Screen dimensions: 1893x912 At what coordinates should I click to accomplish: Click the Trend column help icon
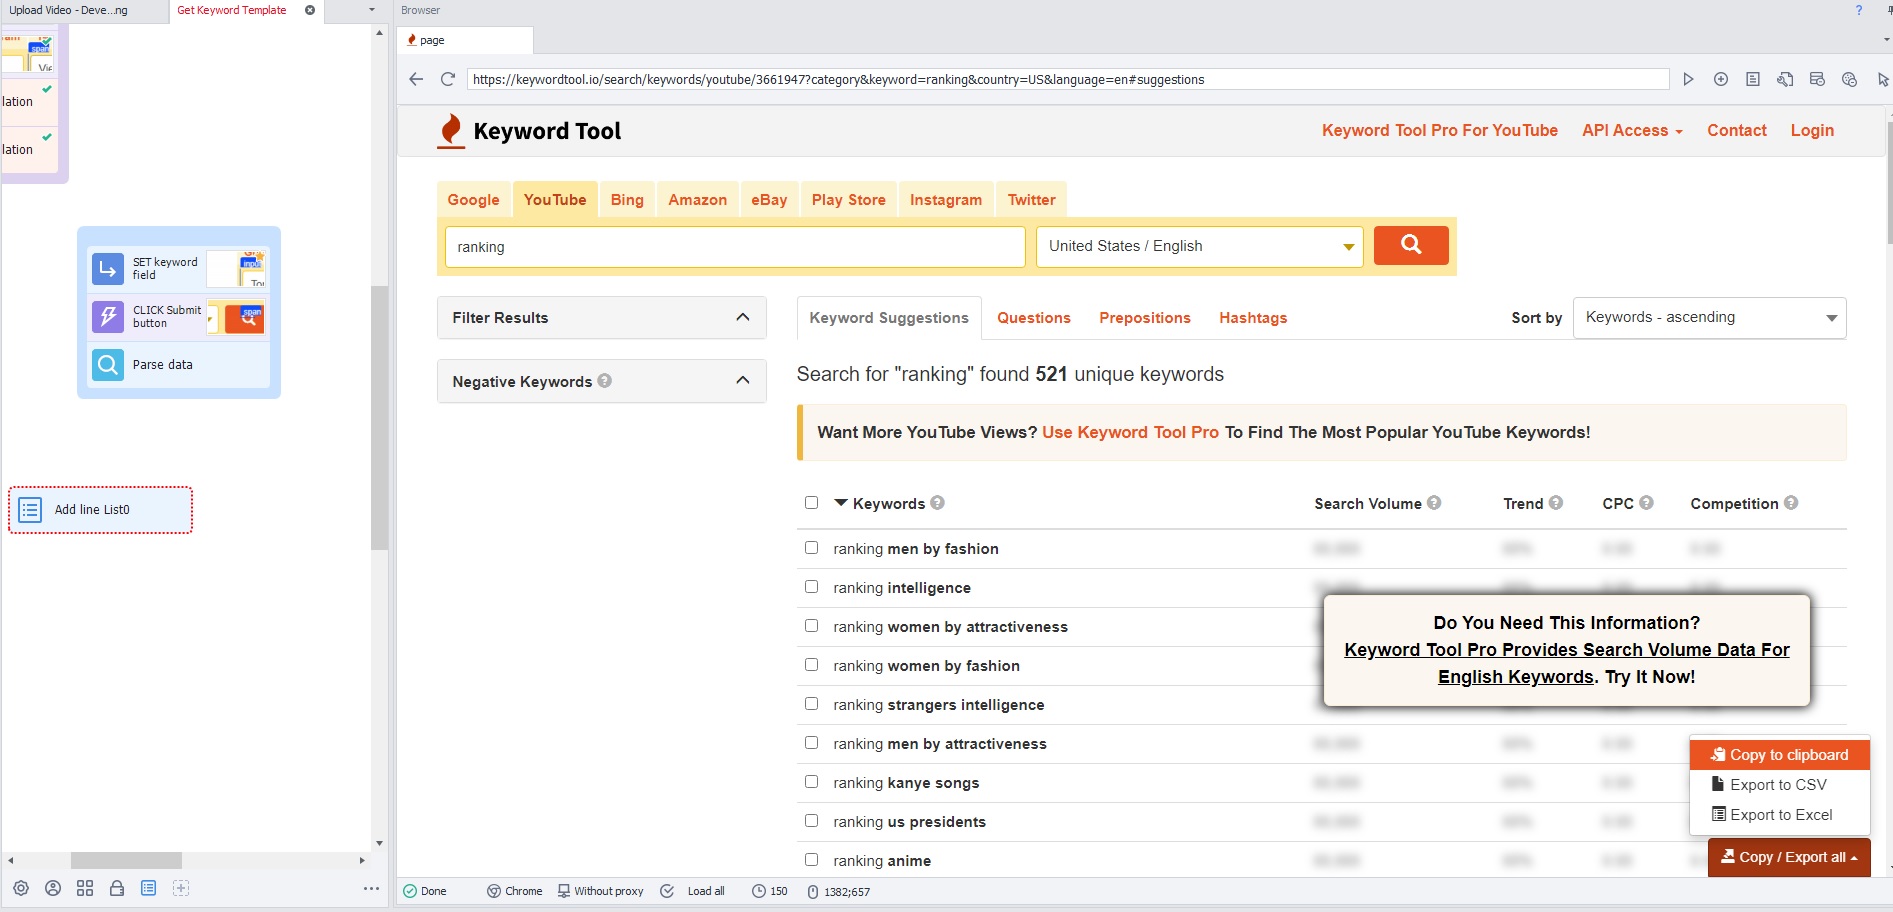(x=1556, y=503)
